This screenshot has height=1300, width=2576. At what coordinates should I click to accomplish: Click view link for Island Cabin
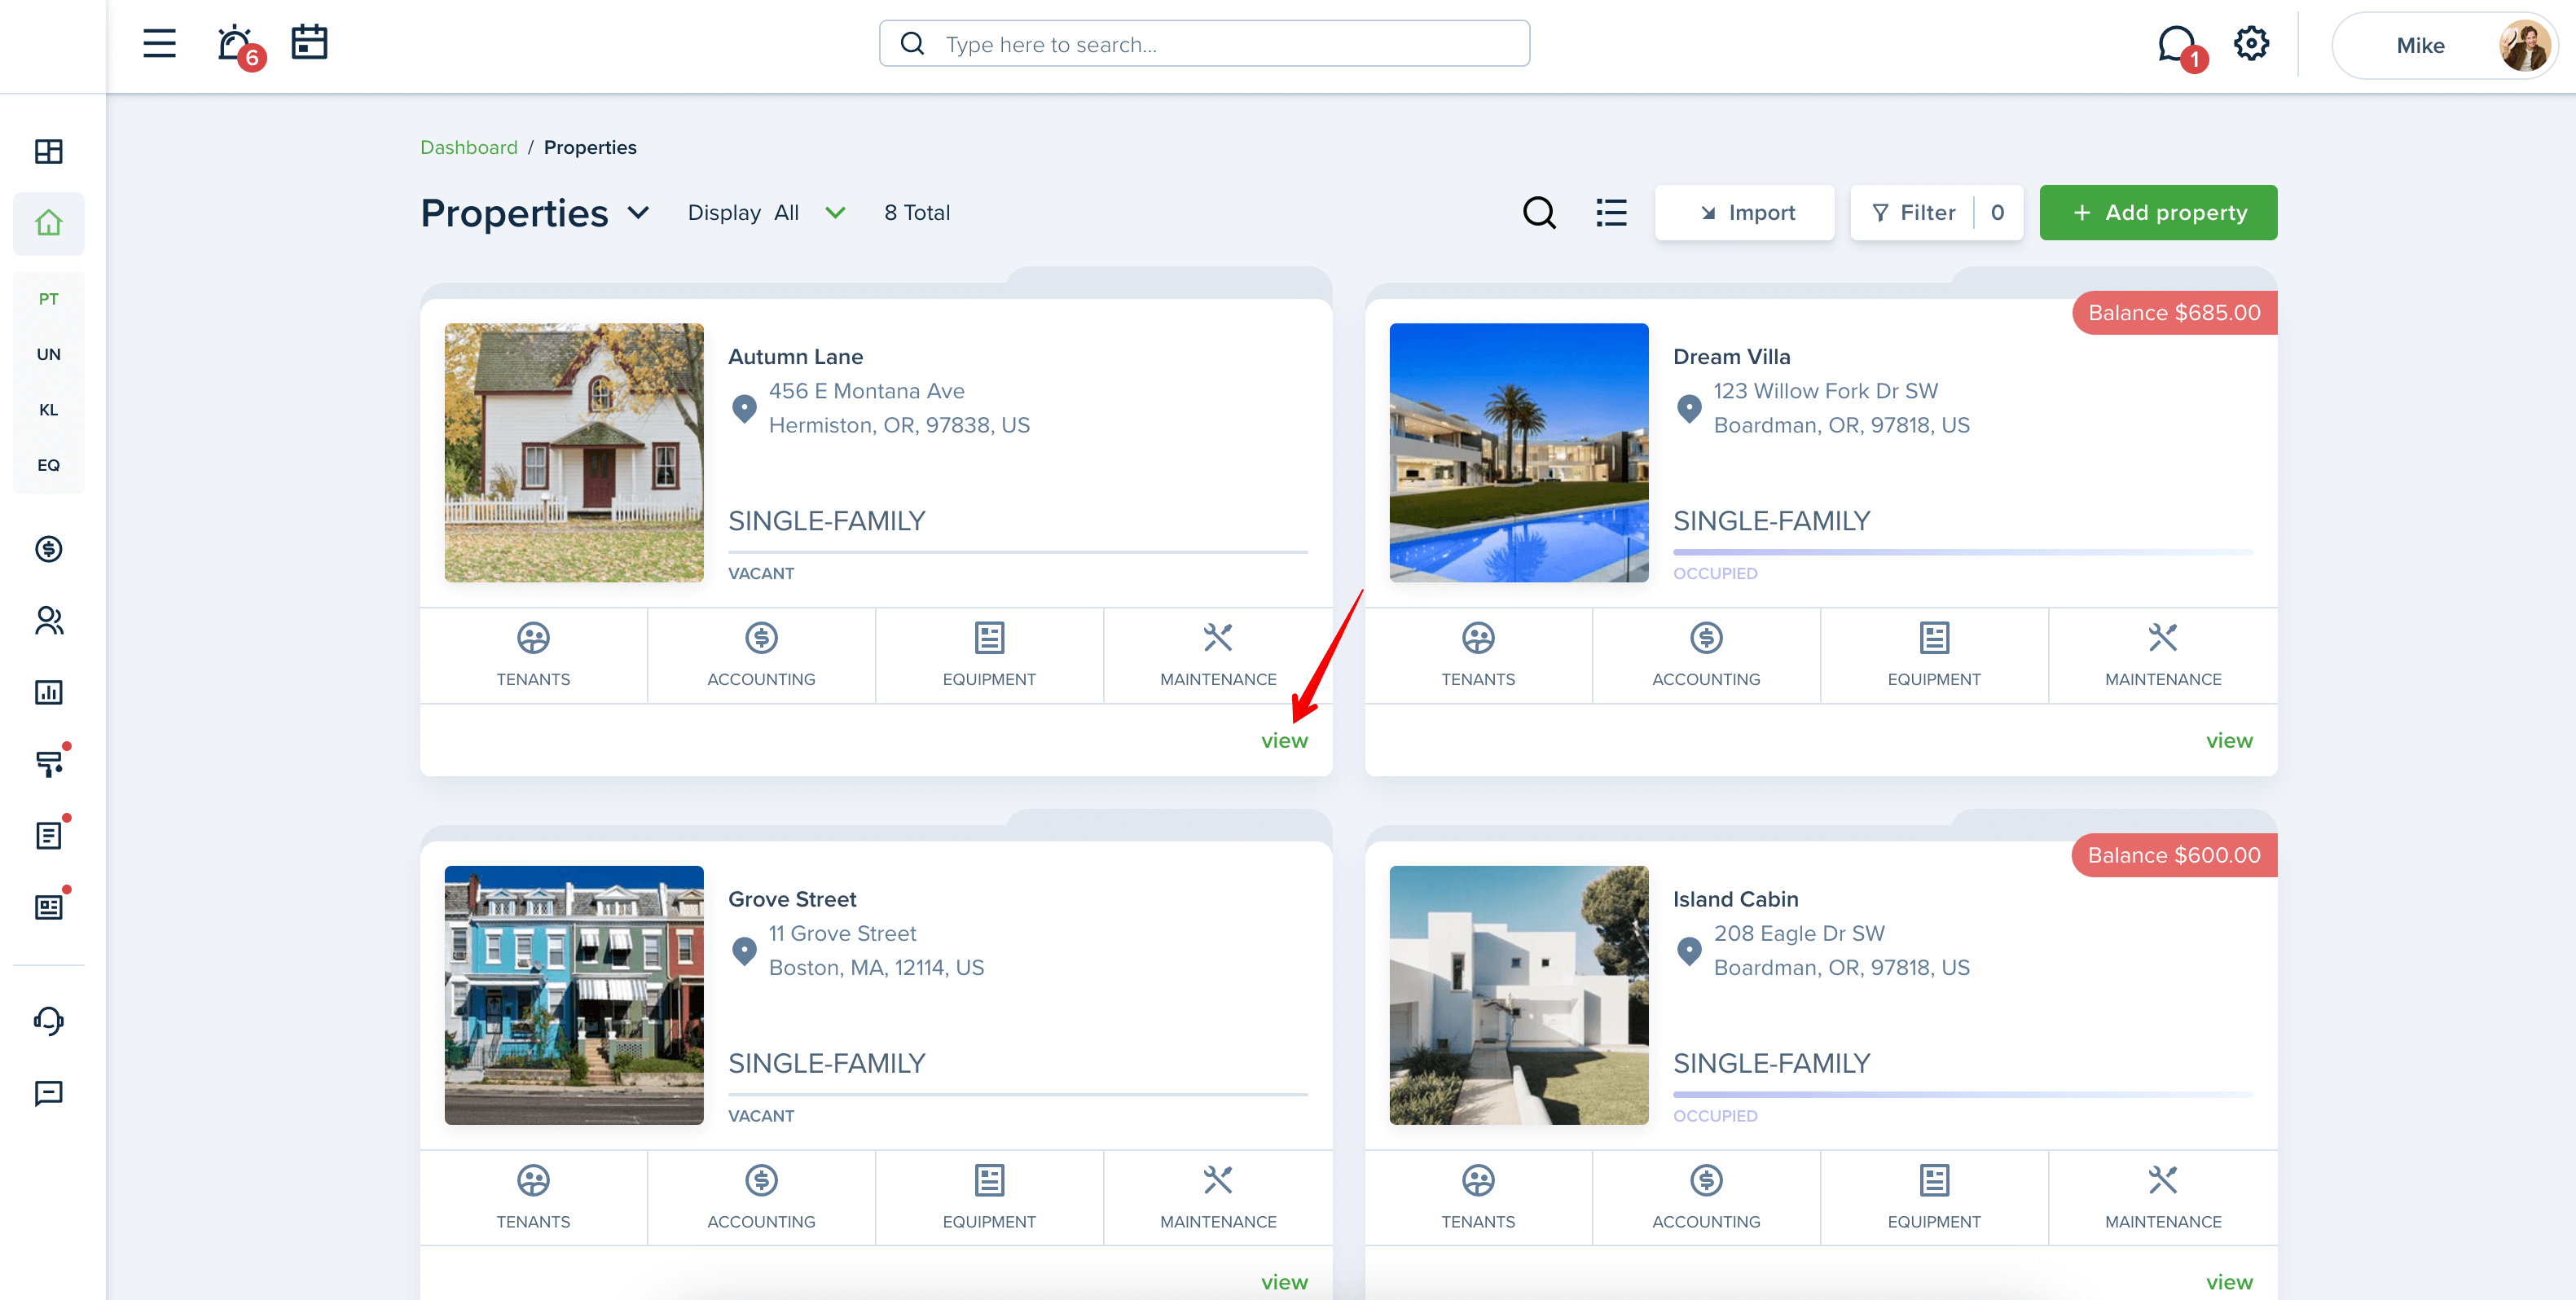coord(2229,1282)
